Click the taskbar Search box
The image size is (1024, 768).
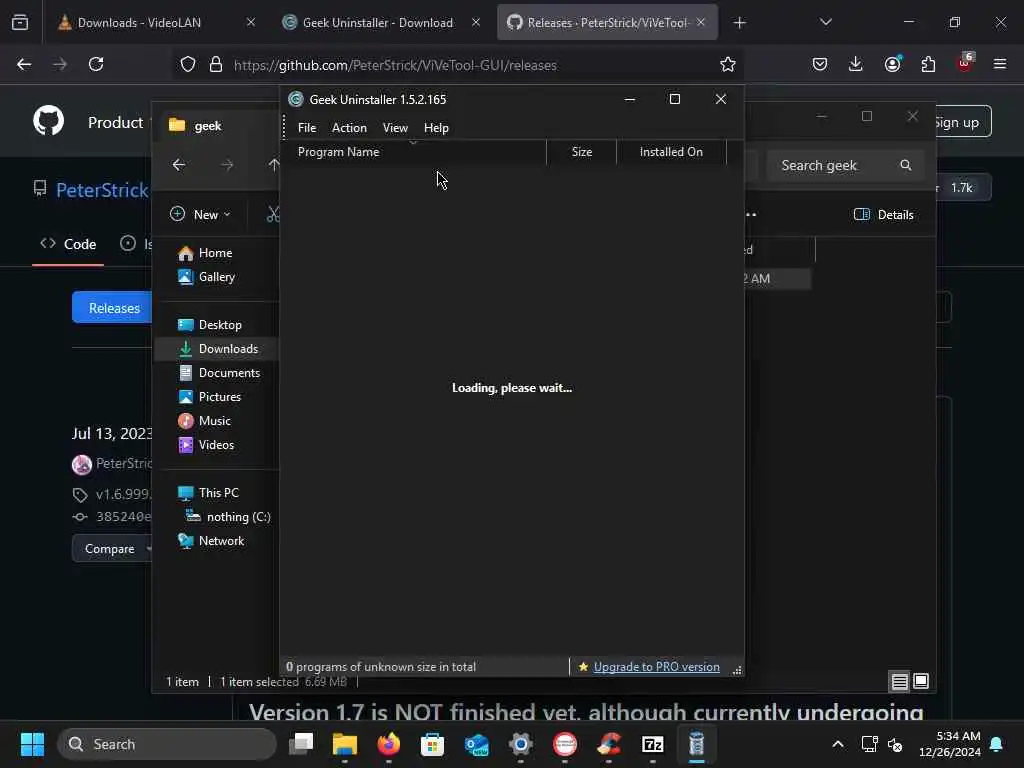pyautogui.click(x=167, y=744)
